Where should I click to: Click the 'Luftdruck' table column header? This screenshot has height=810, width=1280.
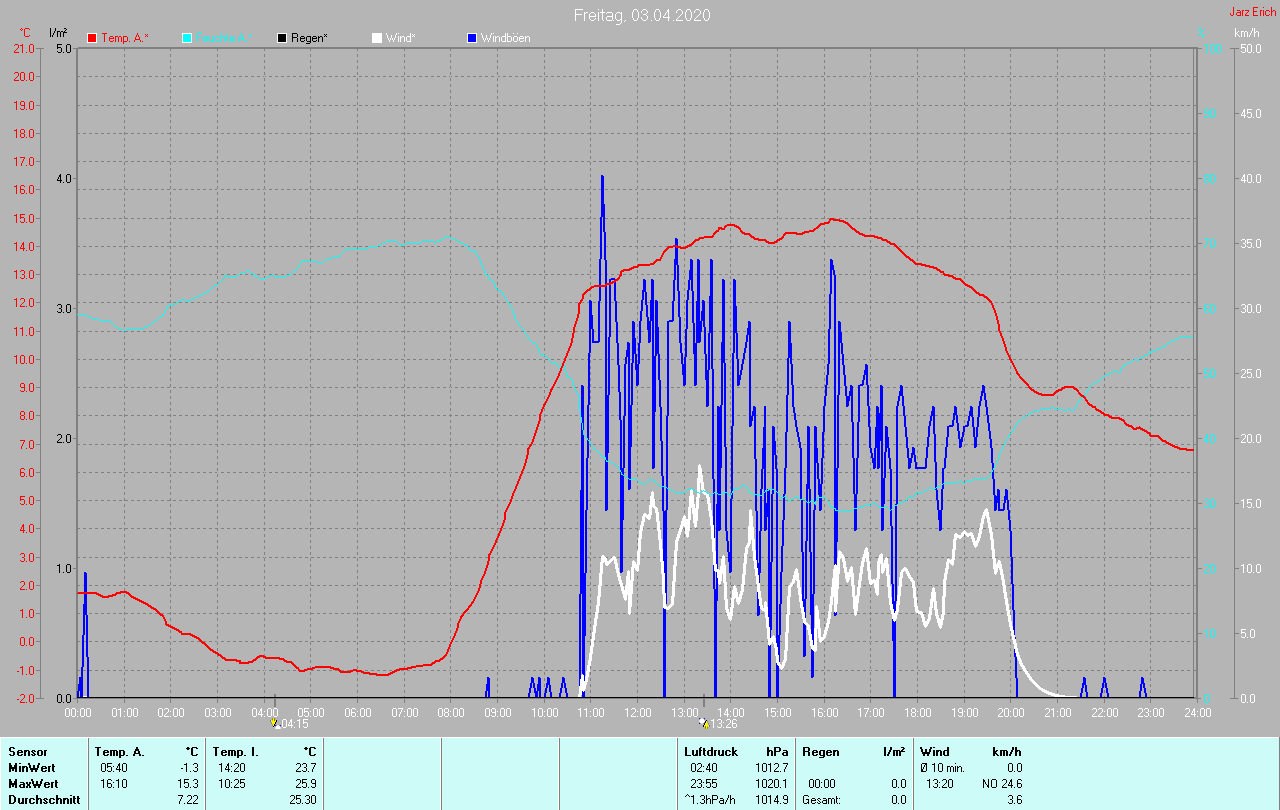tap(711, 752)
